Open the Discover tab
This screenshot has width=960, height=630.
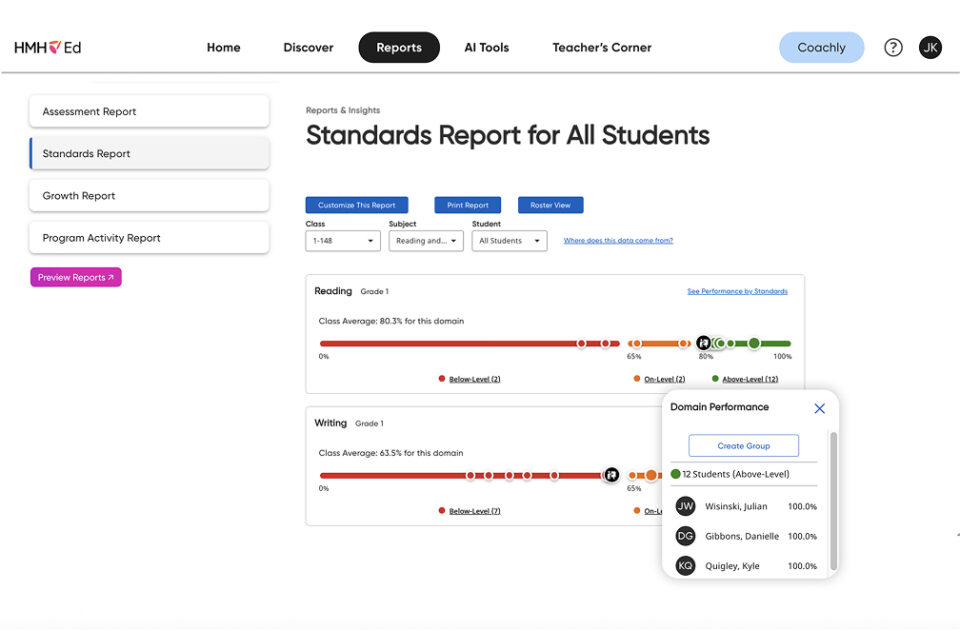pyautogui.click(x=308, y=47)
